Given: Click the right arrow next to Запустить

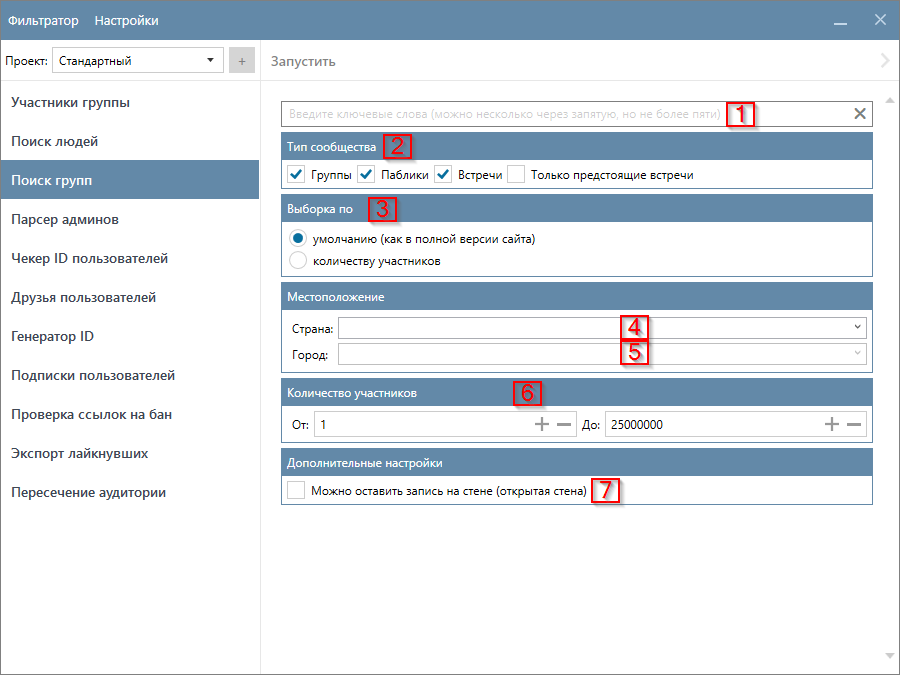Looking at the screenshot, I should (x=884, y=61).
